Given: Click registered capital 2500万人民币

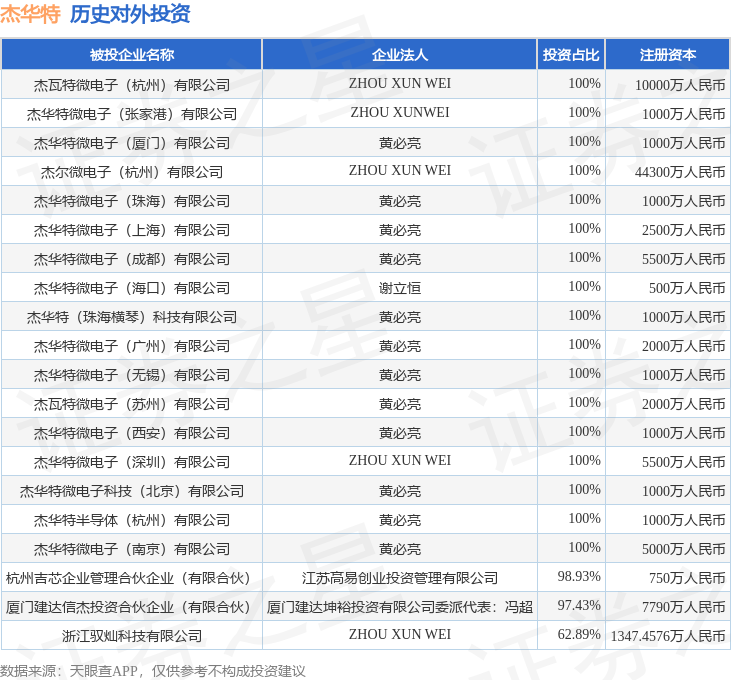Looking at the screenshot, I should (683, 230).
